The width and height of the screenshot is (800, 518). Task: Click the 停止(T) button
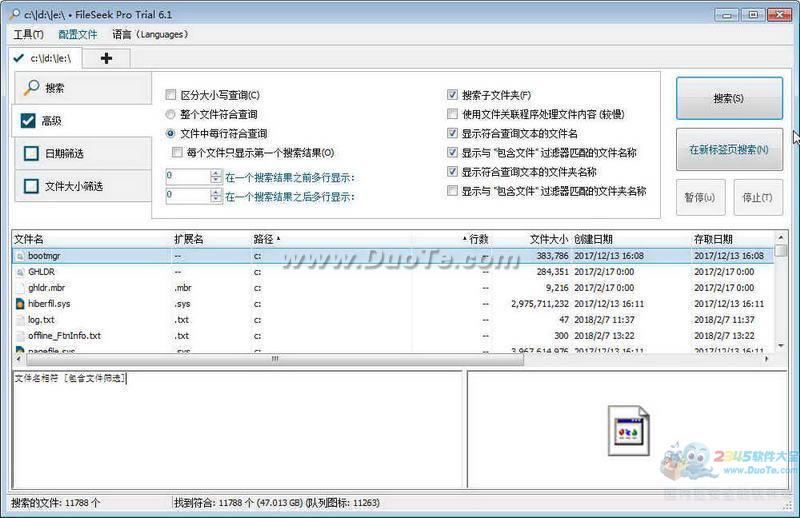click(758, 198)
